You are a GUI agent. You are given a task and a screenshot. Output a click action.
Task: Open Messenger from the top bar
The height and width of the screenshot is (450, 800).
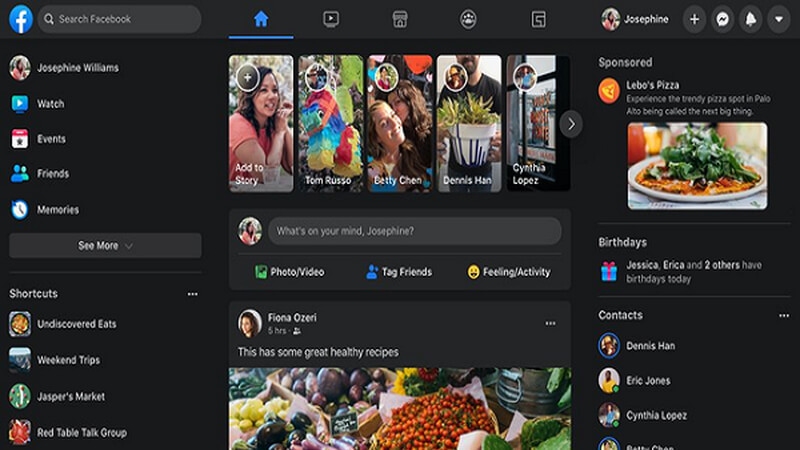[723, 19]
